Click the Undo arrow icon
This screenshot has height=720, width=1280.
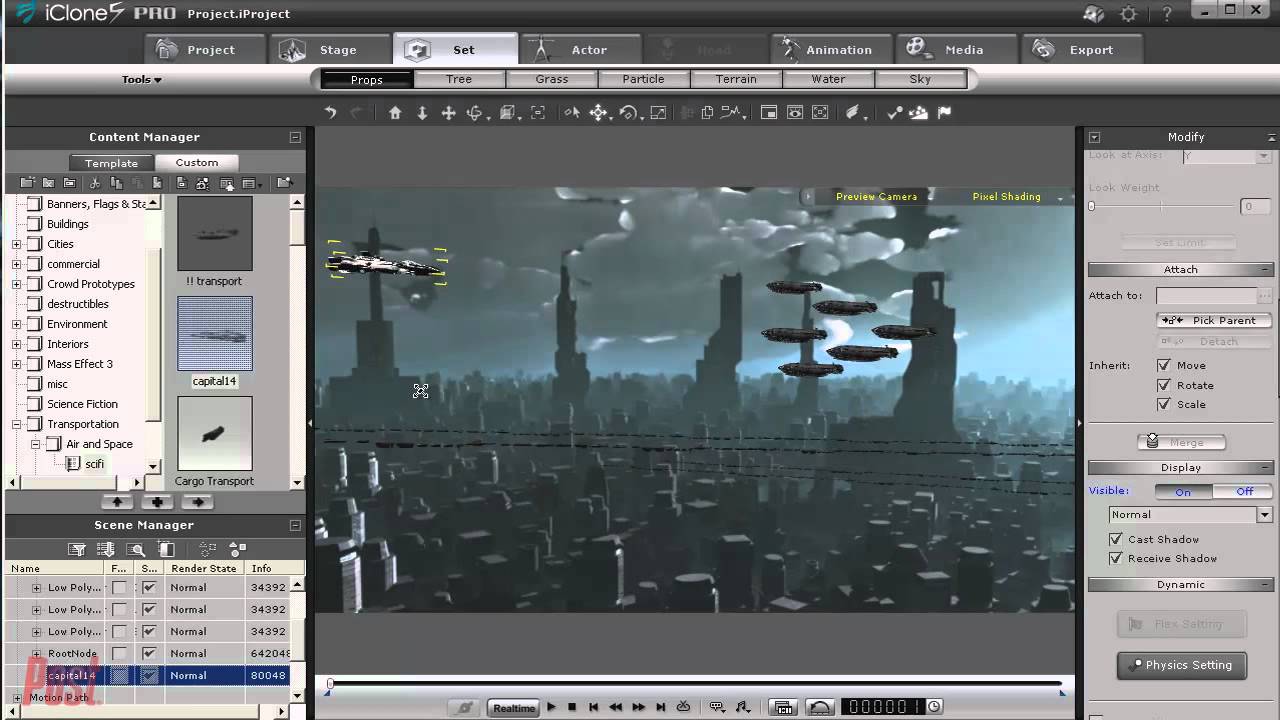point(330,113)
